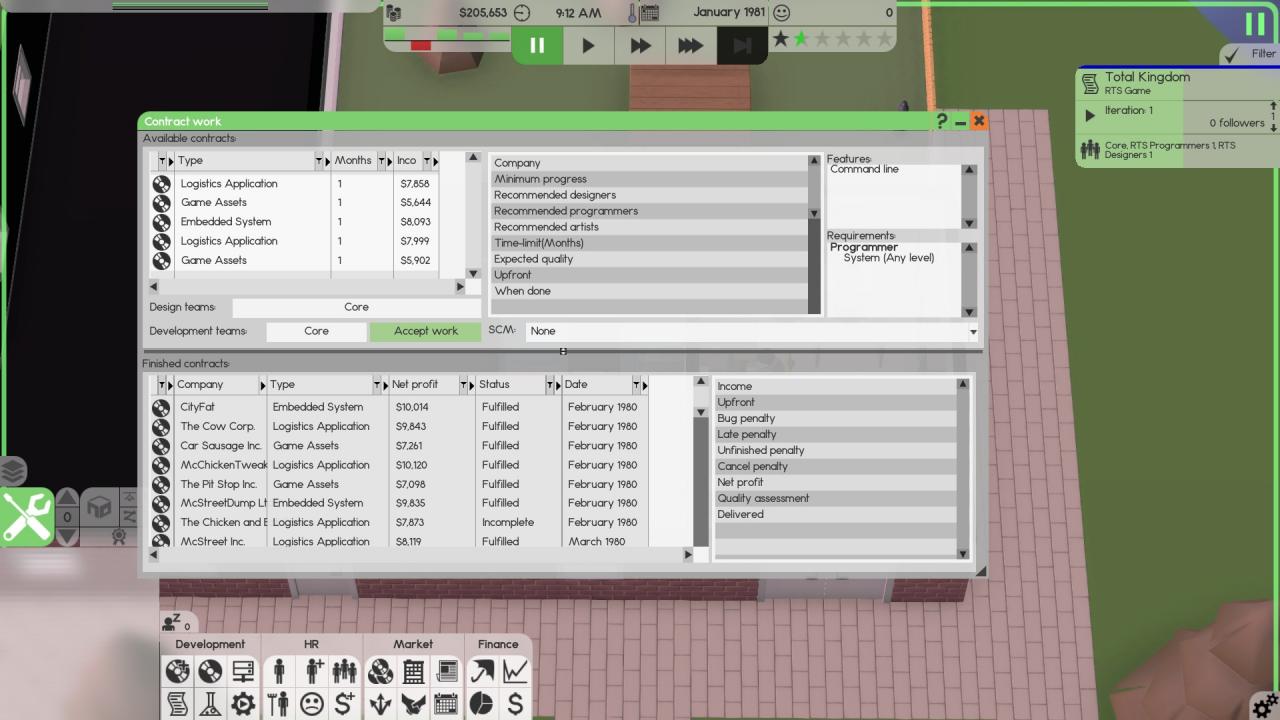
Task: Click the Core development teams button
Action: click(316, 331)
